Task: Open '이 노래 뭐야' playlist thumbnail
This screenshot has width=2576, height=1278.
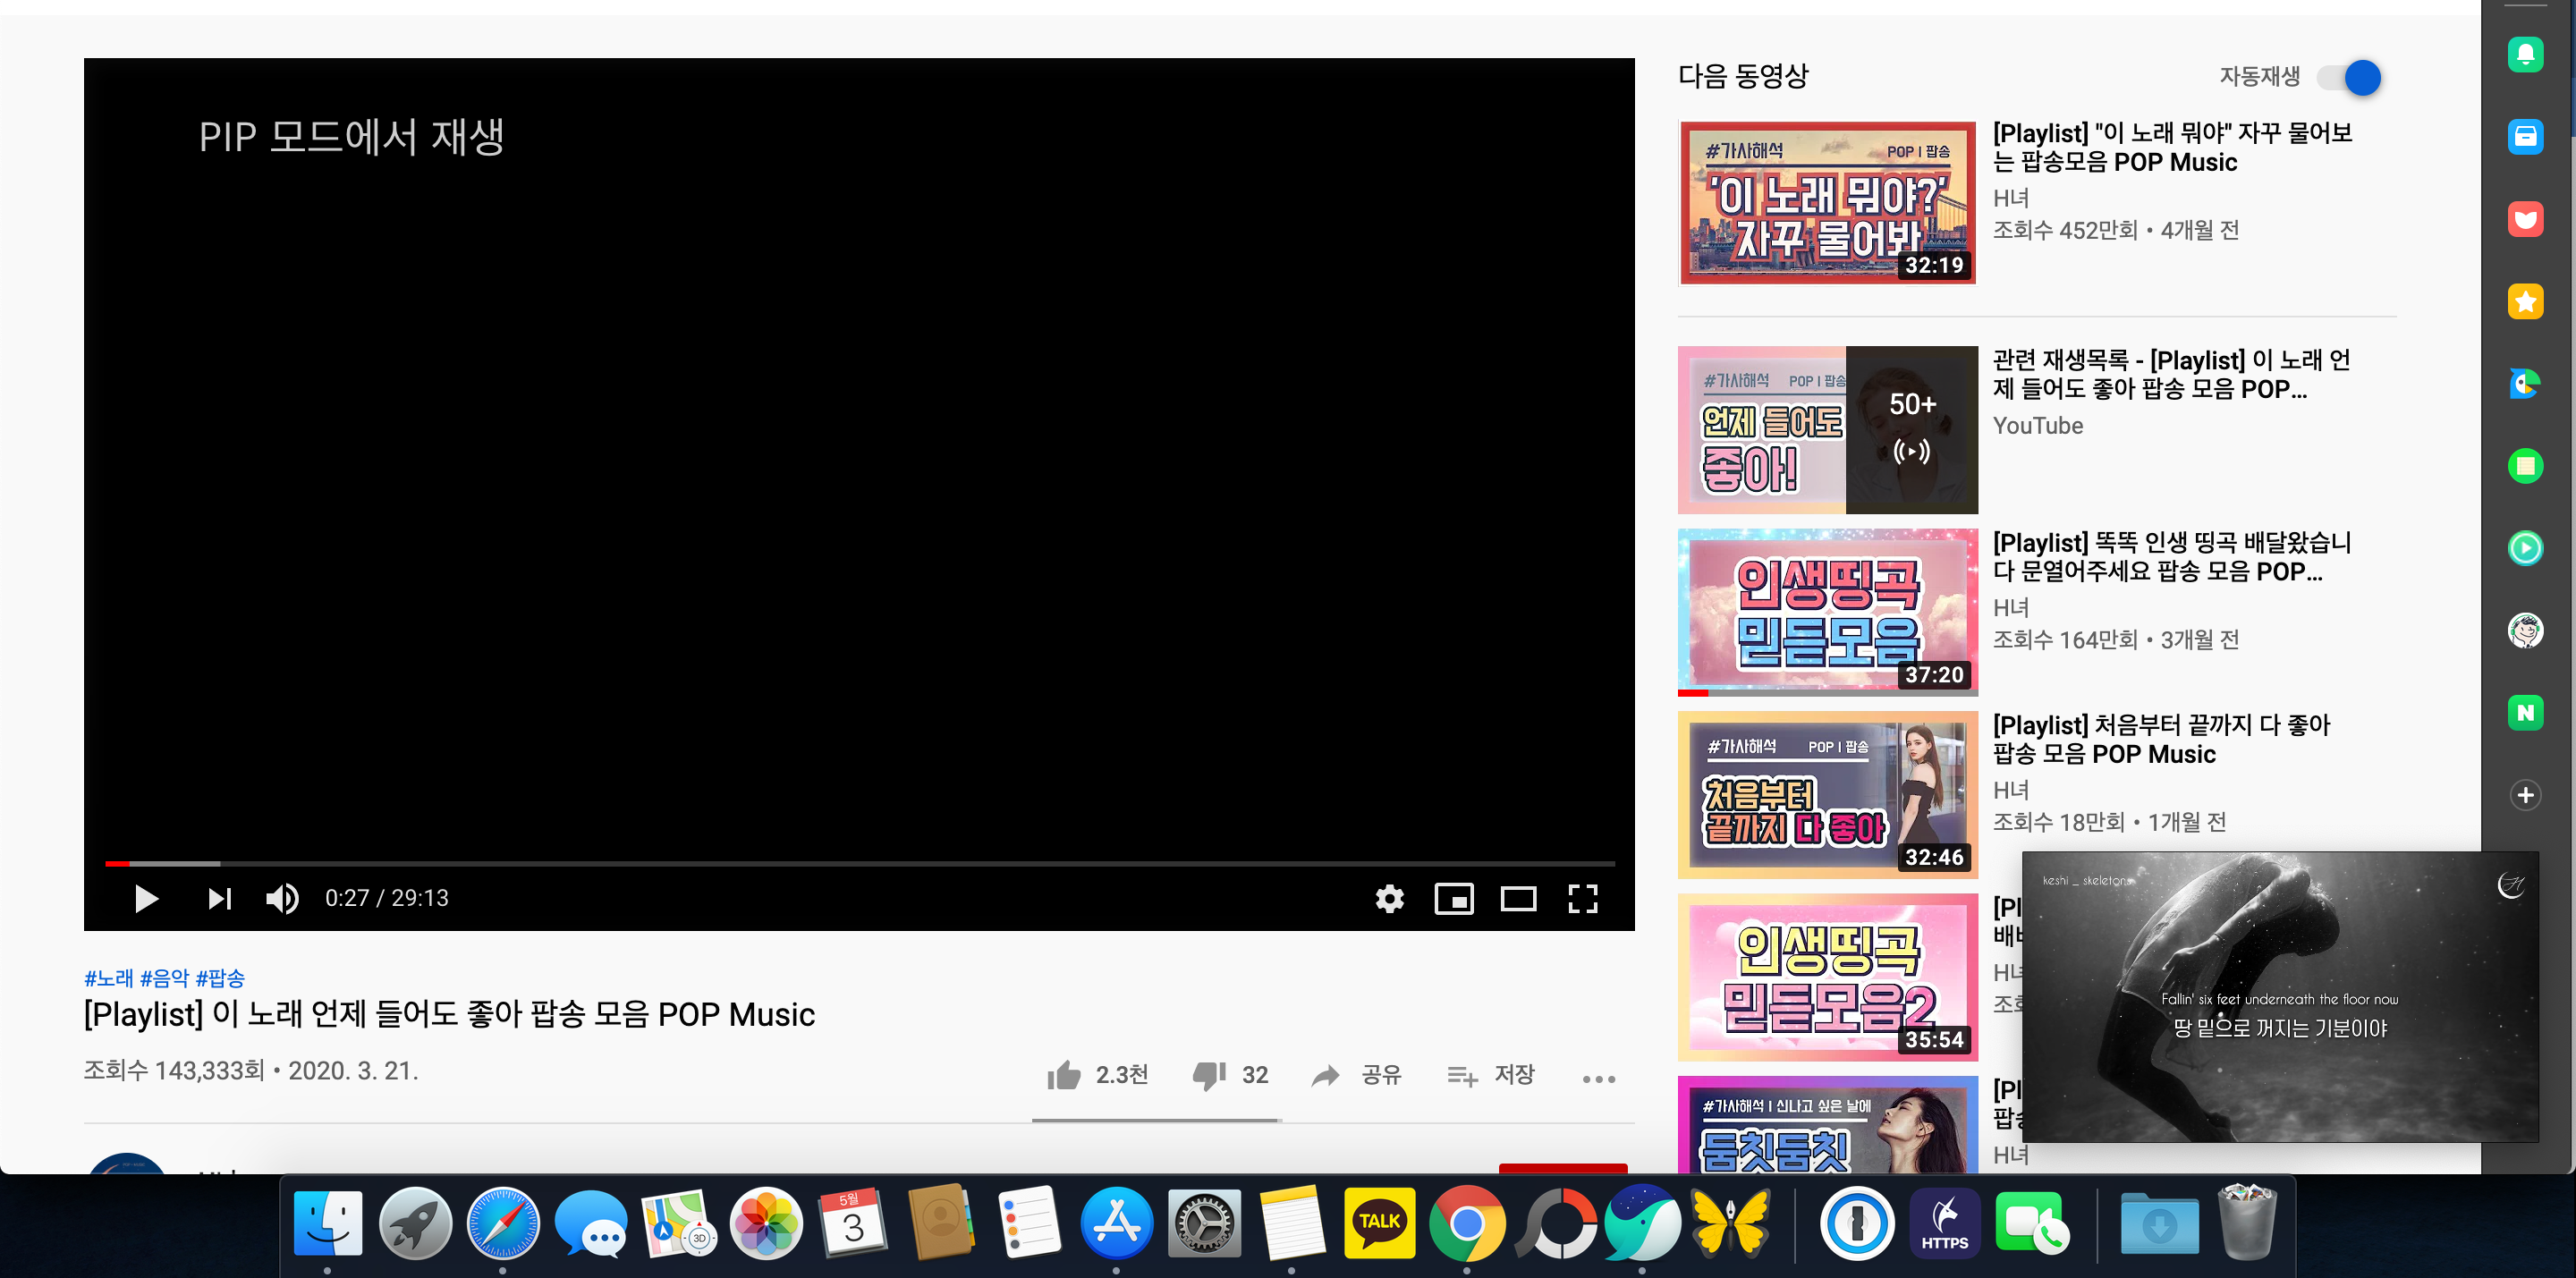Action: tap(1827, 202)
